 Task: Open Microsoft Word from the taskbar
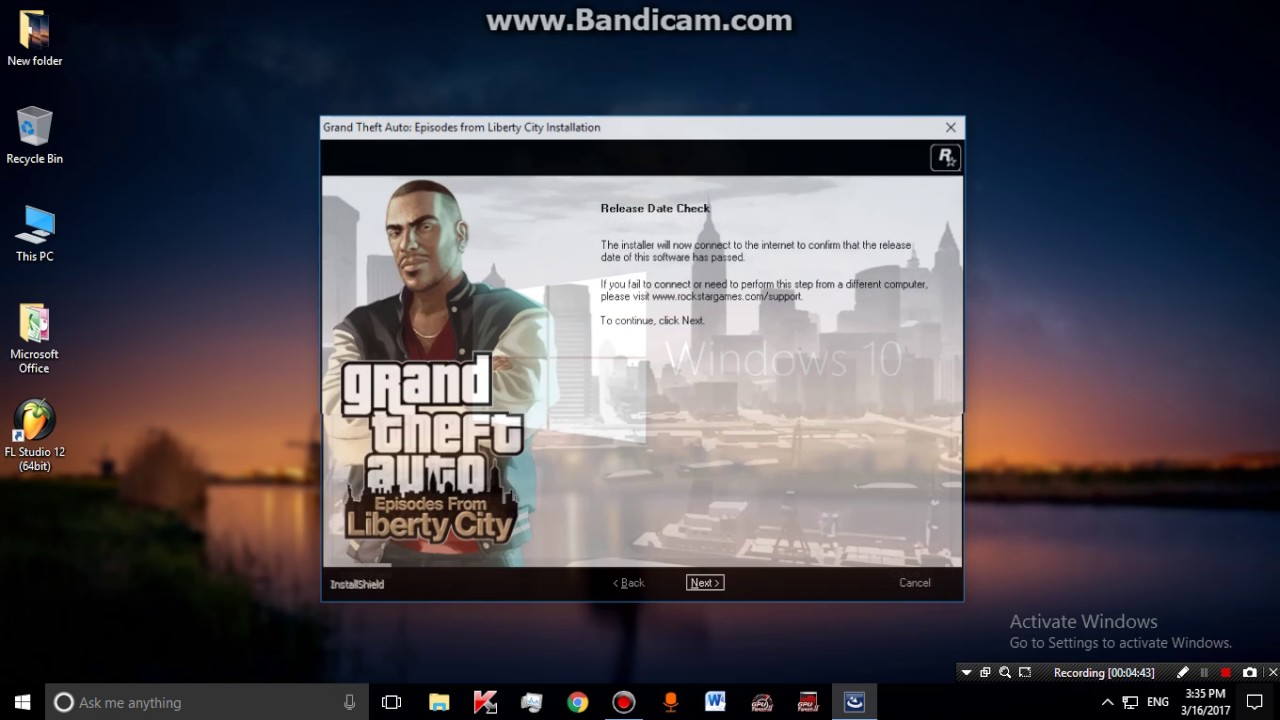[715, 702]
